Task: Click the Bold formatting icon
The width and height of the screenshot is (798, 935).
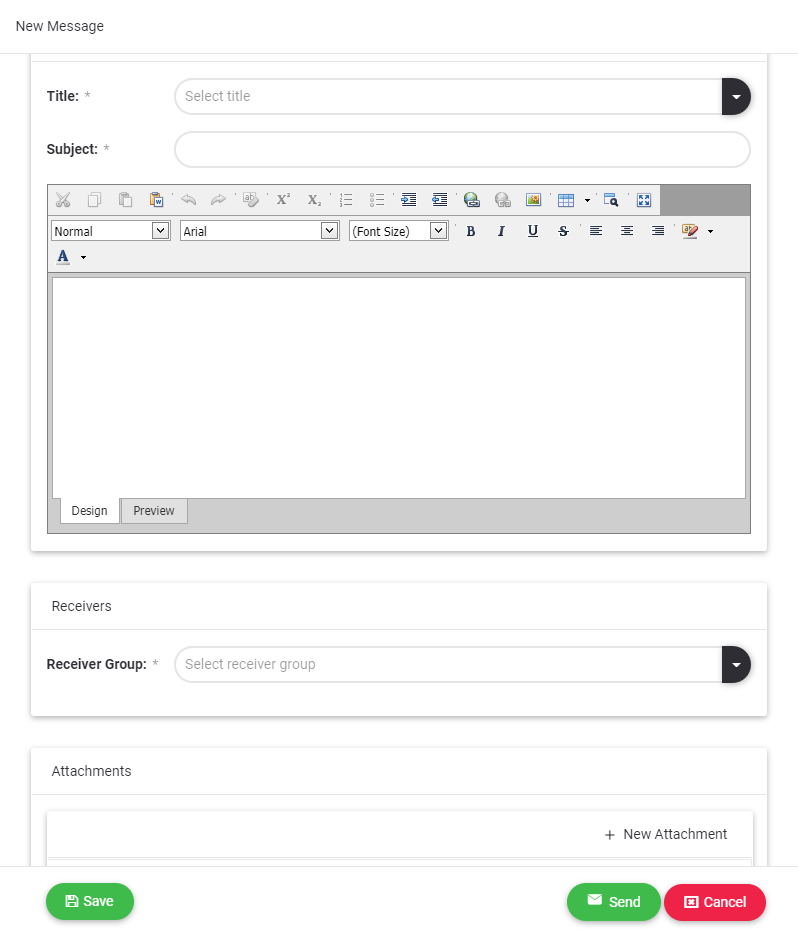Action: (471, 231)
